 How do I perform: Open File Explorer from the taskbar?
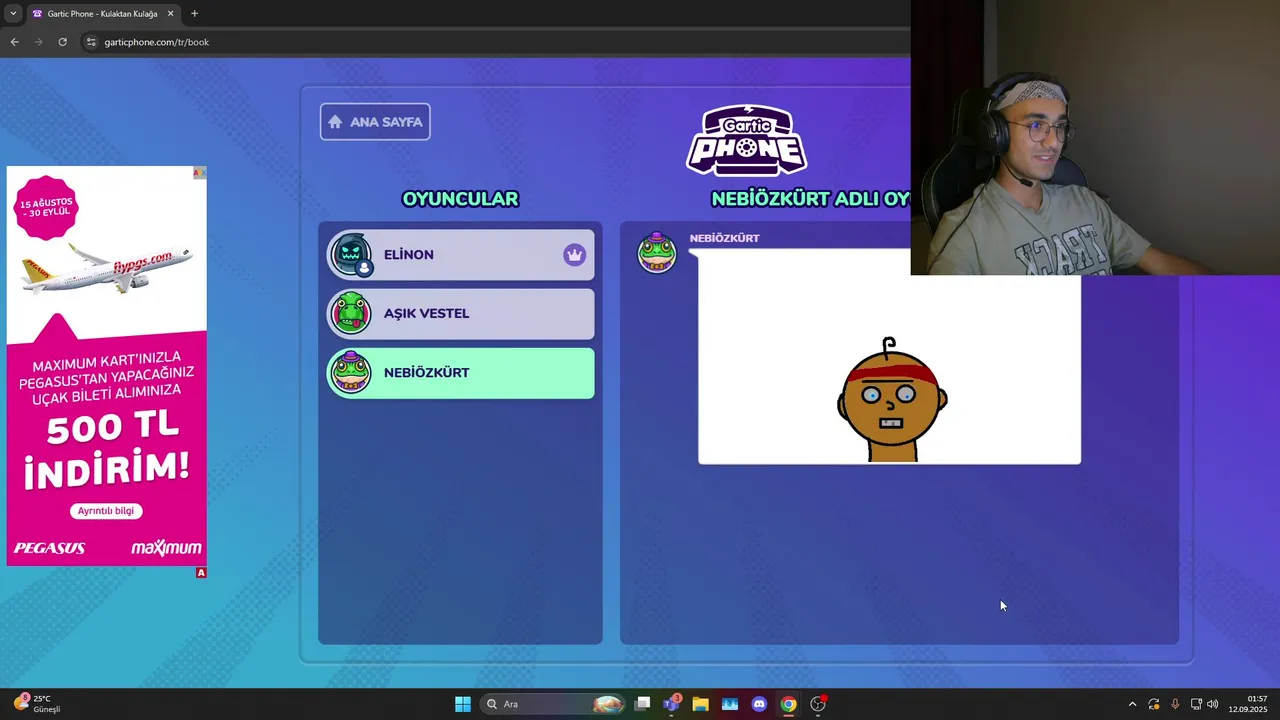click(700, 704)
